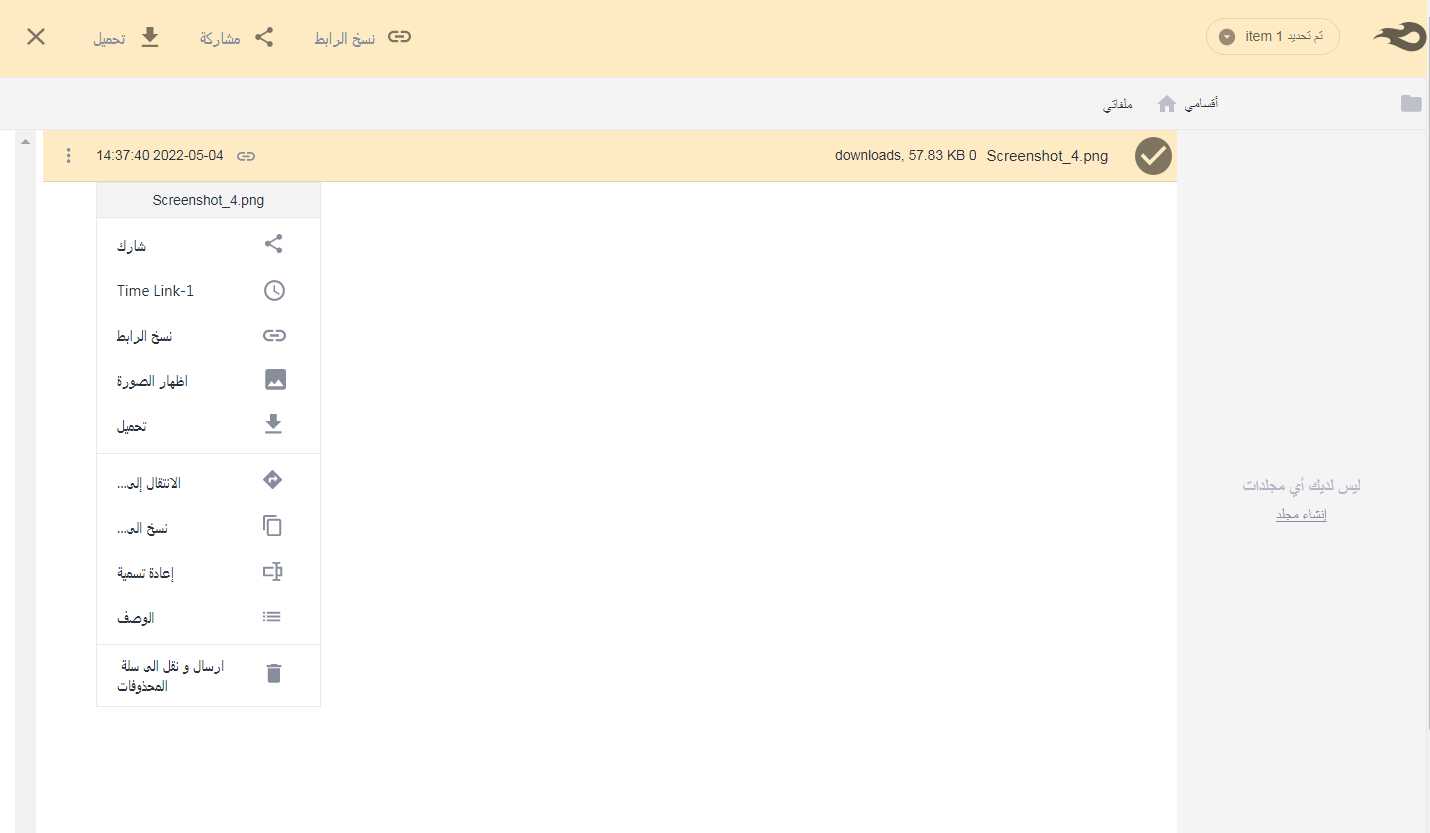Select تحميل in context menu
Image resolution: width=1430 pixels, height=833 pixels.
[x=131, y=426]
